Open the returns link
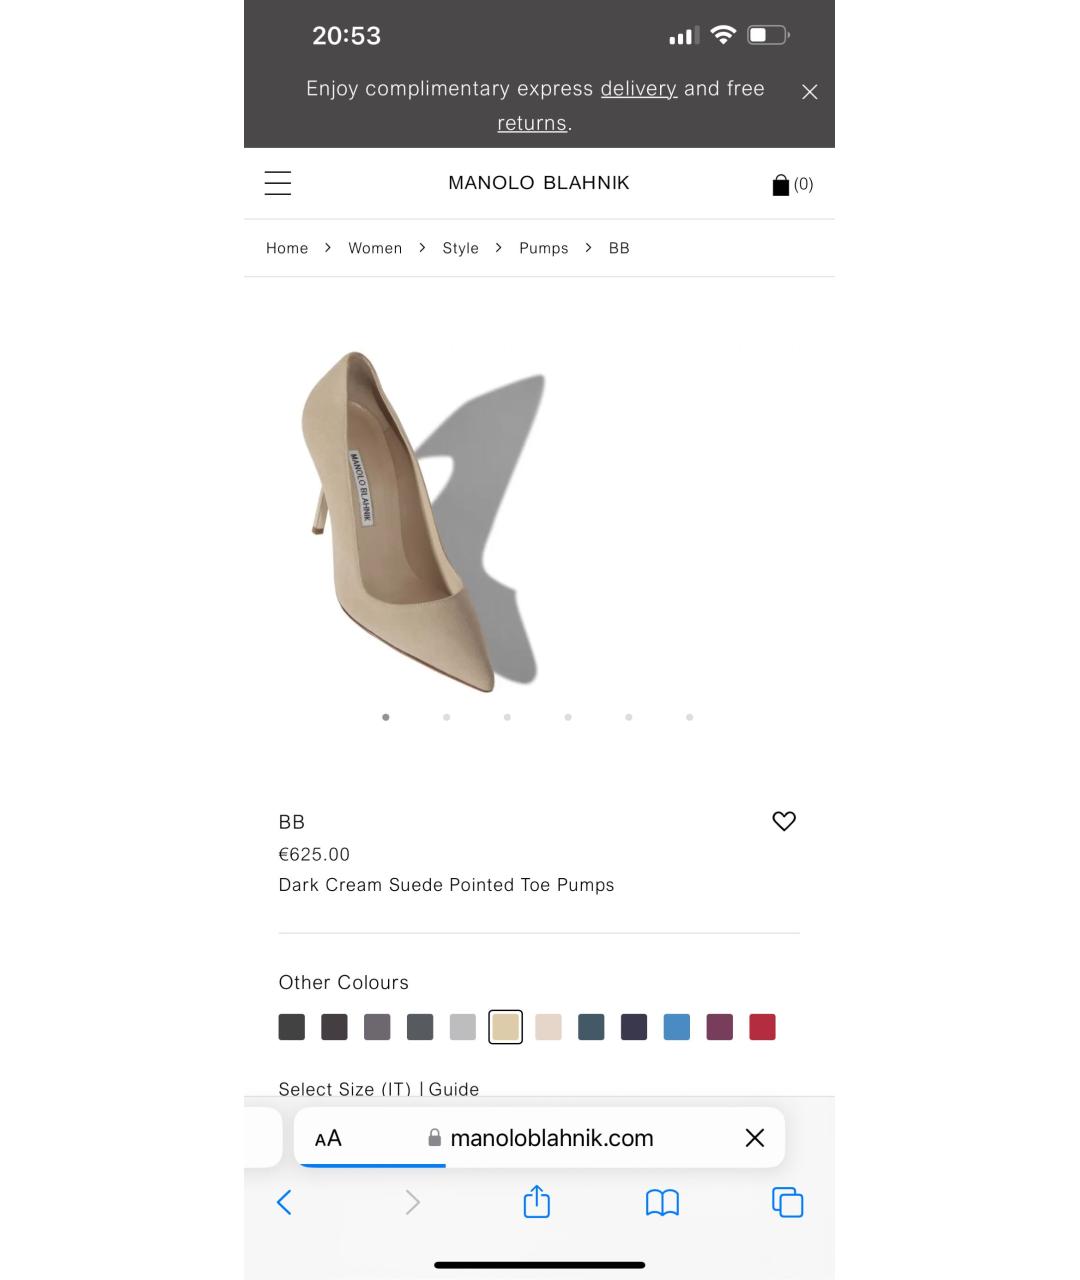This screenshot has height=1280, width=1080. (532, 124)
